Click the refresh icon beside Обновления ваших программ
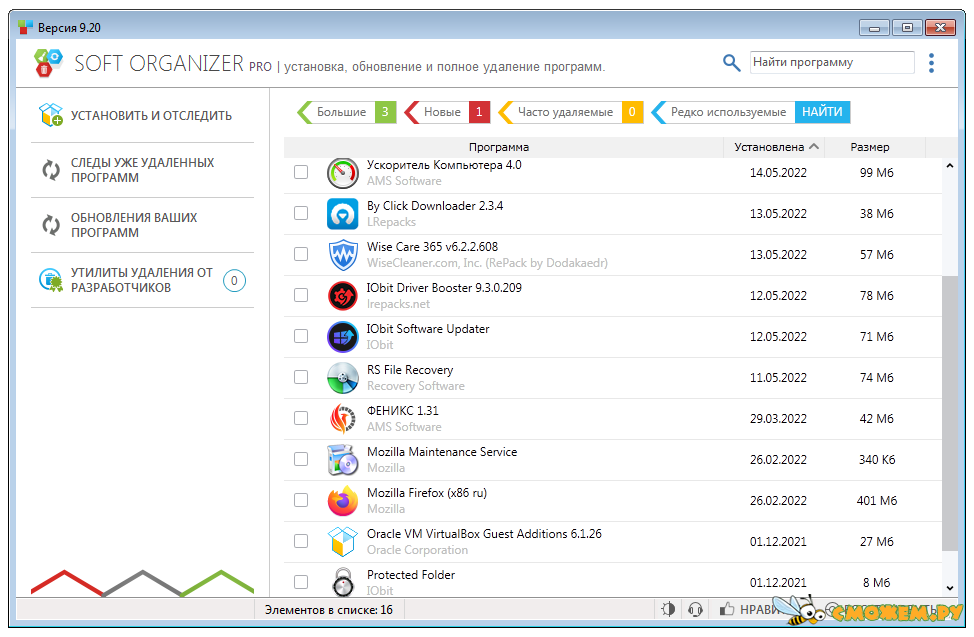The width and height of the screenshot is (974, 637). pyautogui.click(x=51, y=224)
